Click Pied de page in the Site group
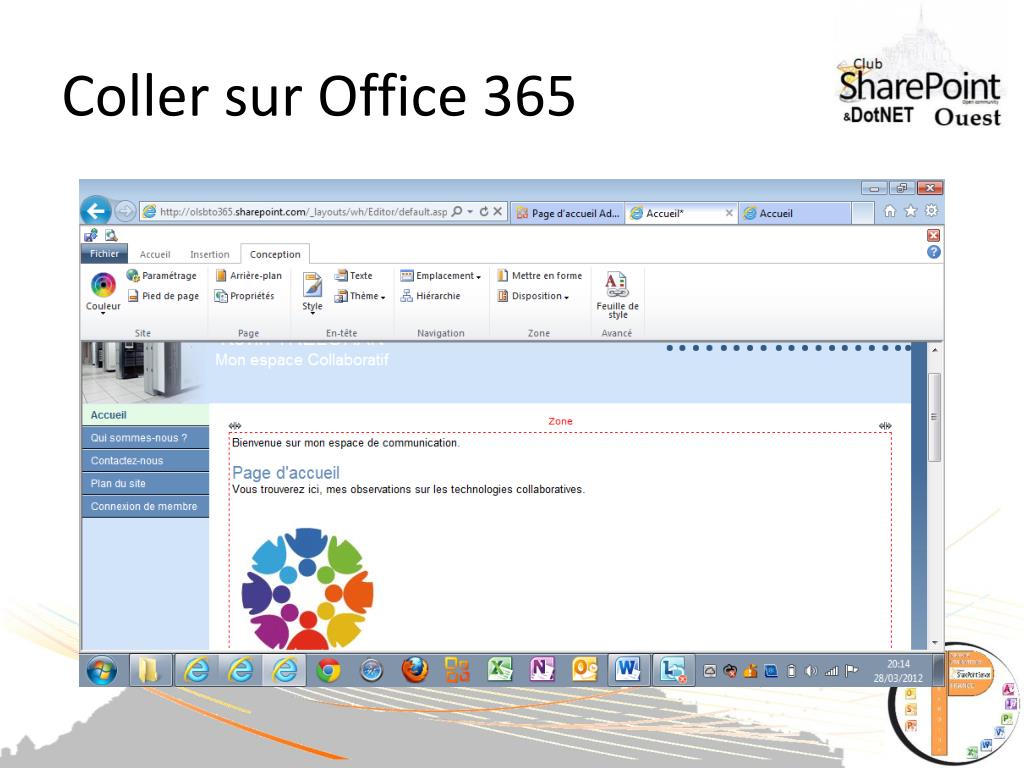The image size is (1024, 768). pyautogui.click(x=163, y=296)
